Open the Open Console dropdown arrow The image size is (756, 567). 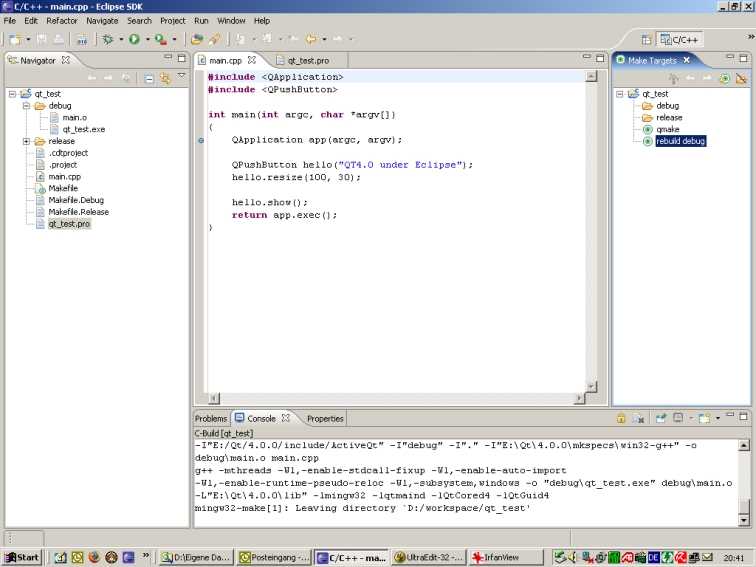tap(717, 418)
